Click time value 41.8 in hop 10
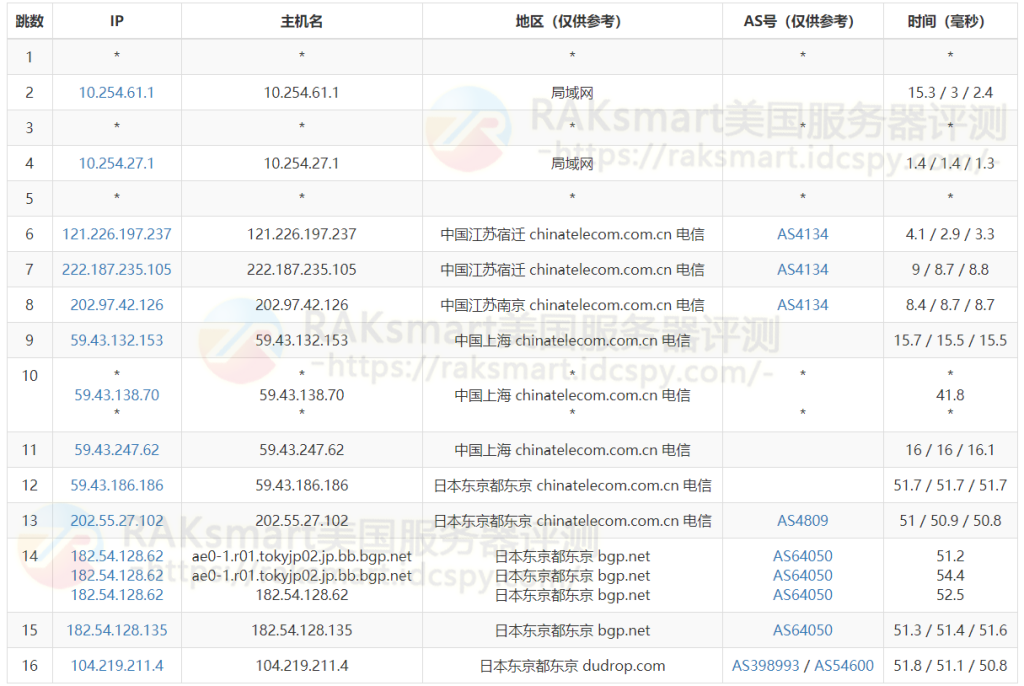This screenshot has width=1024, height=686. tap(950, 395)
